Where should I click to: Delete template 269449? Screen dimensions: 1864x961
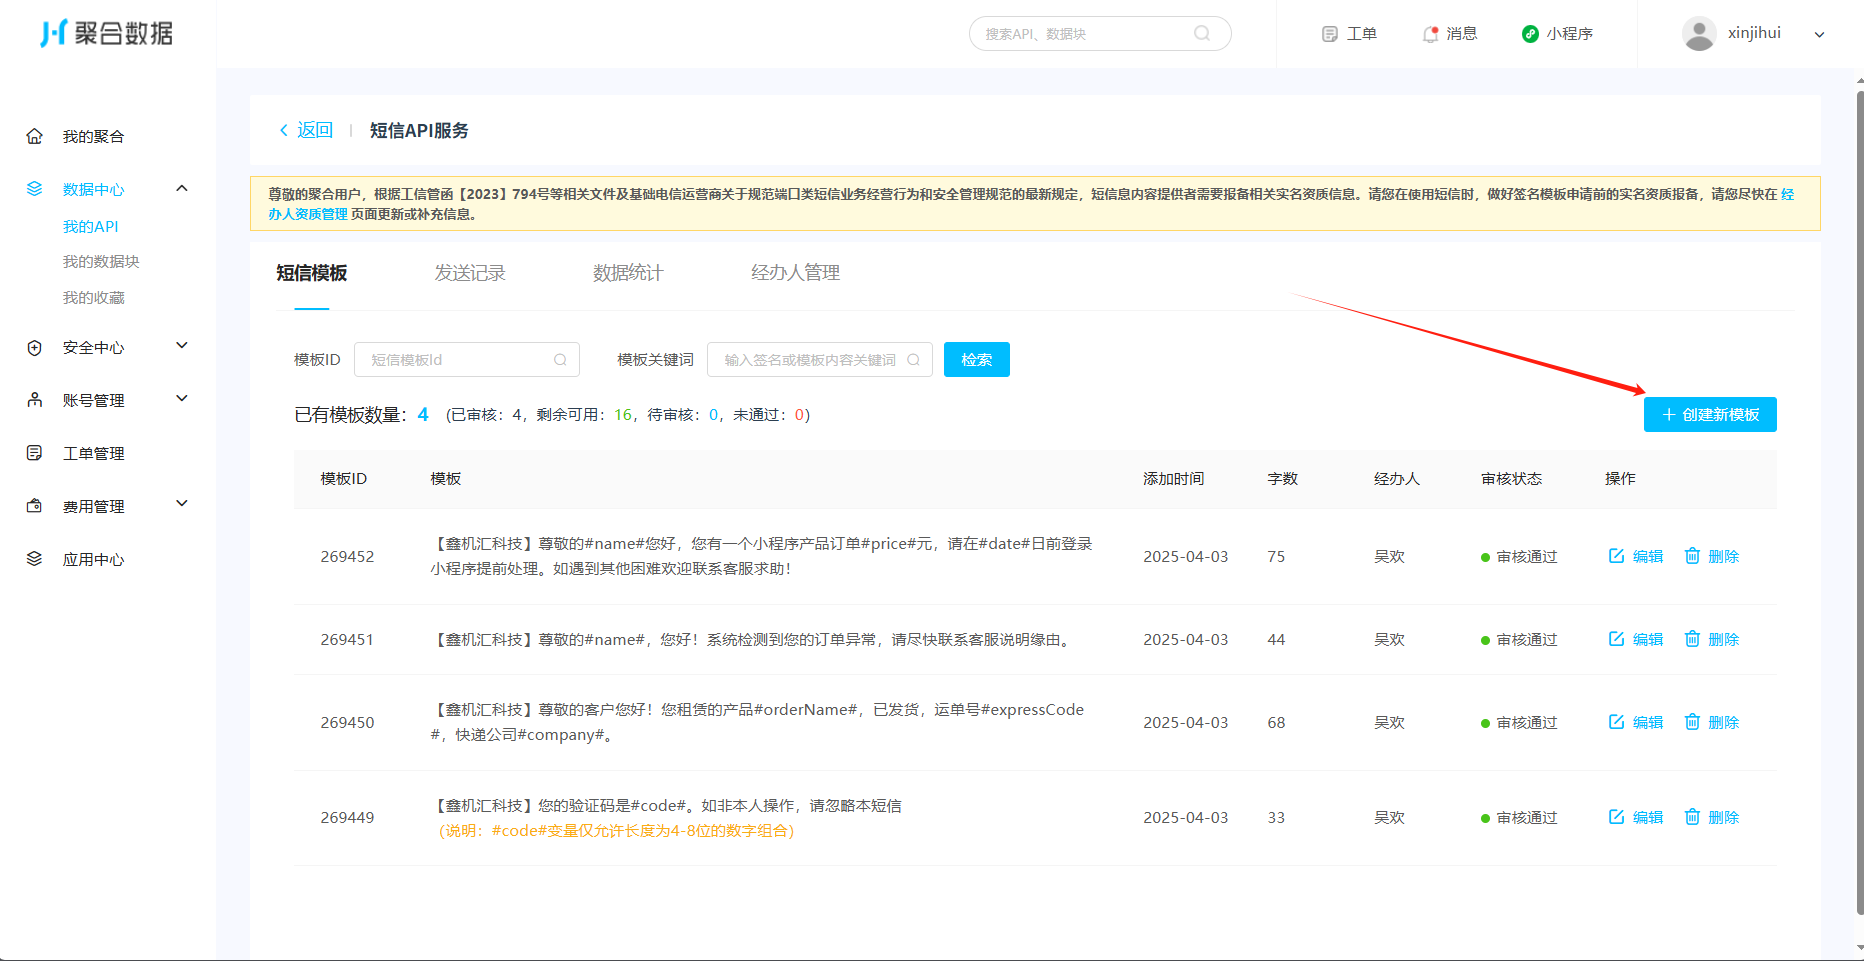1712,817
